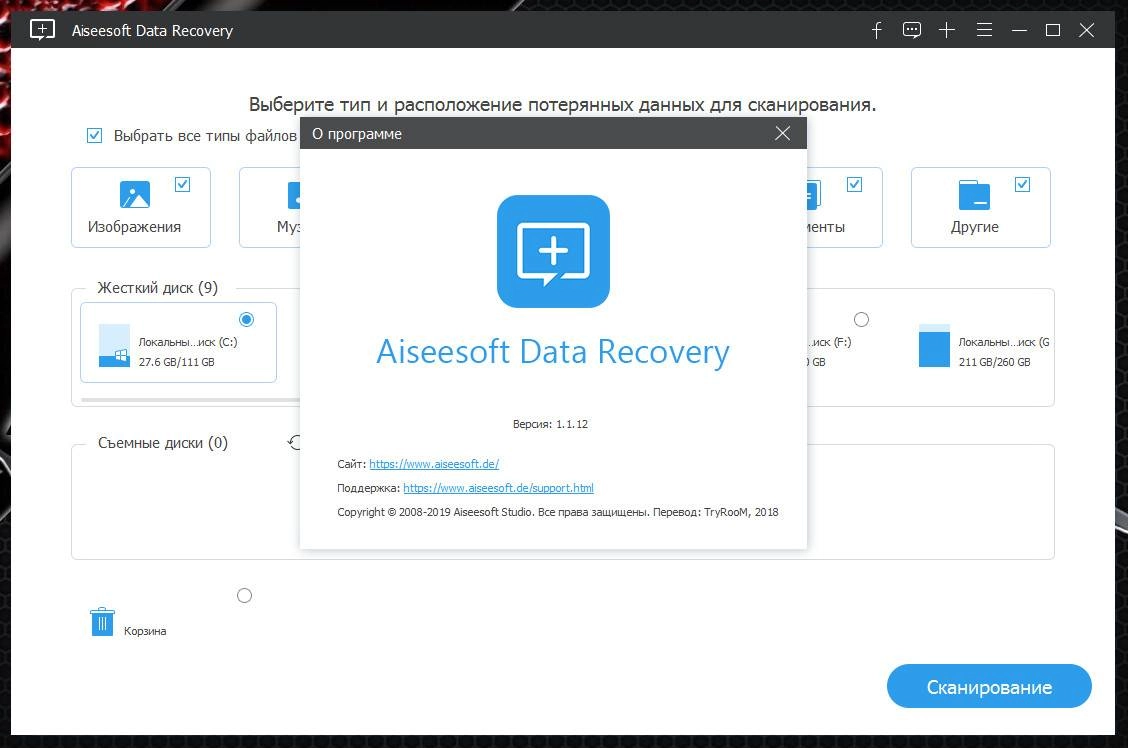1128x748 pixels.
Task: Click the Aiseesoft app logo in title bar
Action: (42, 30)
